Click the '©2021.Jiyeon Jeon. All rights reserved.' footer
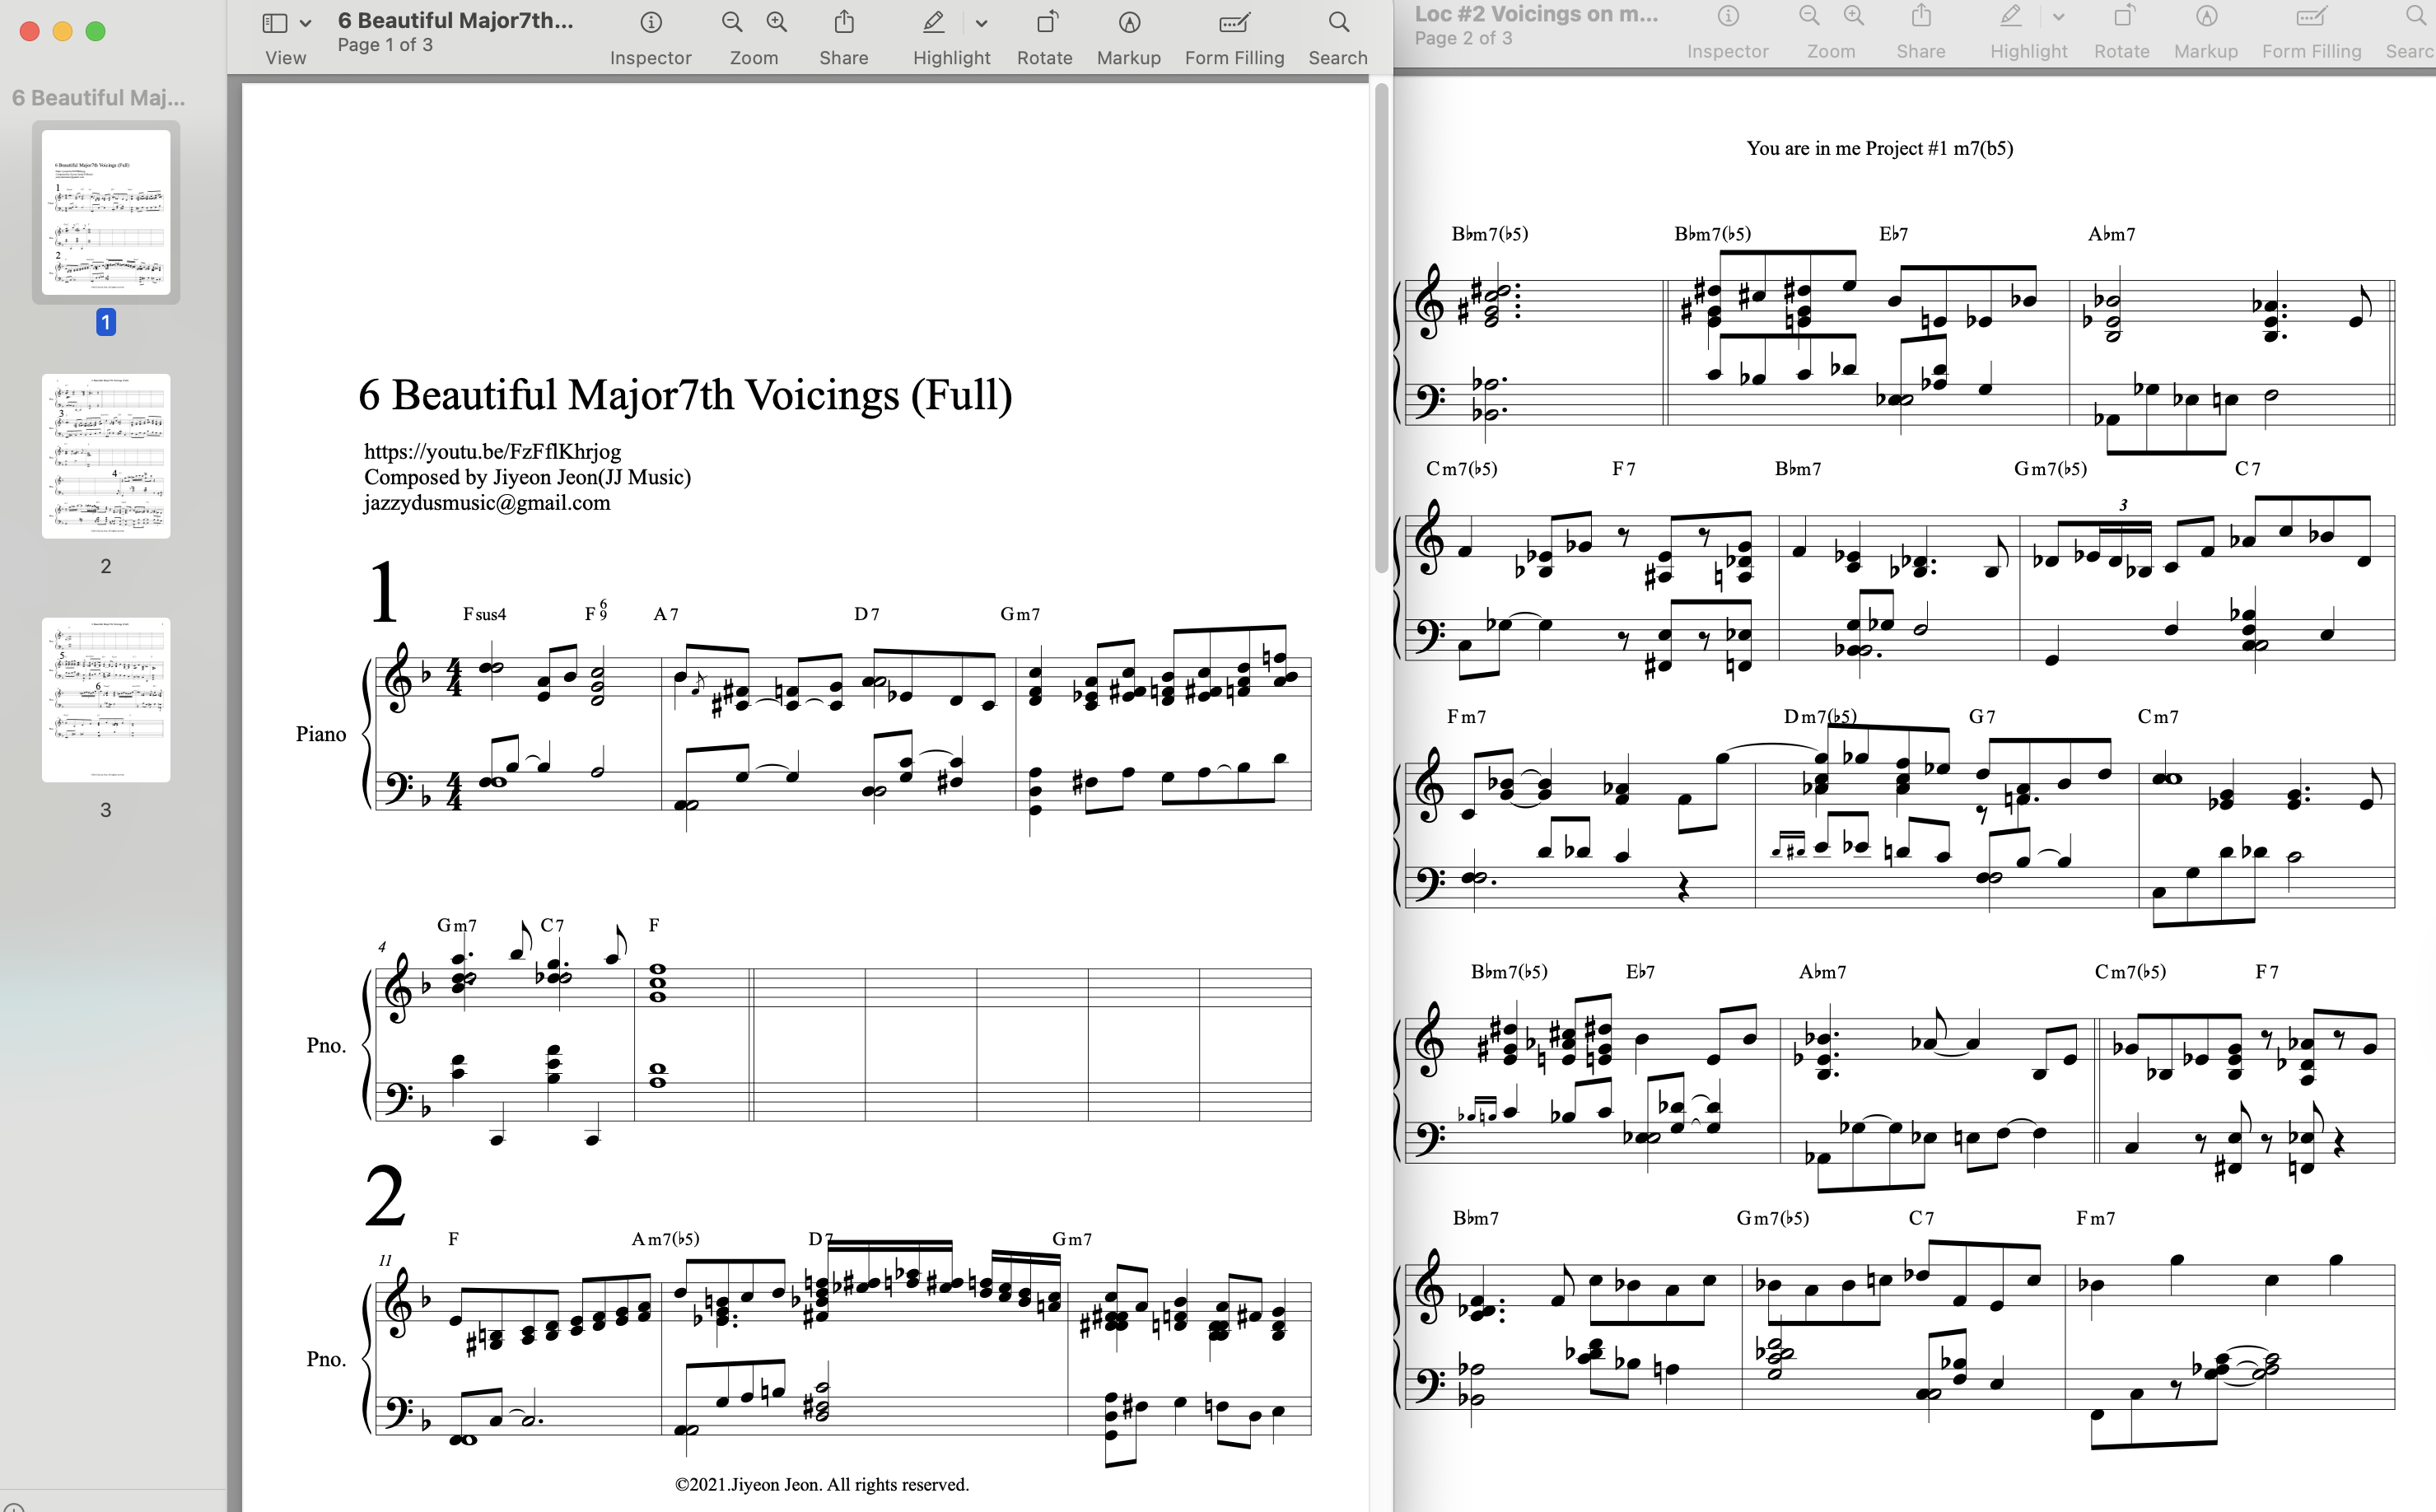The width and height of the screenshot is (2436, 1512). 822,1484
